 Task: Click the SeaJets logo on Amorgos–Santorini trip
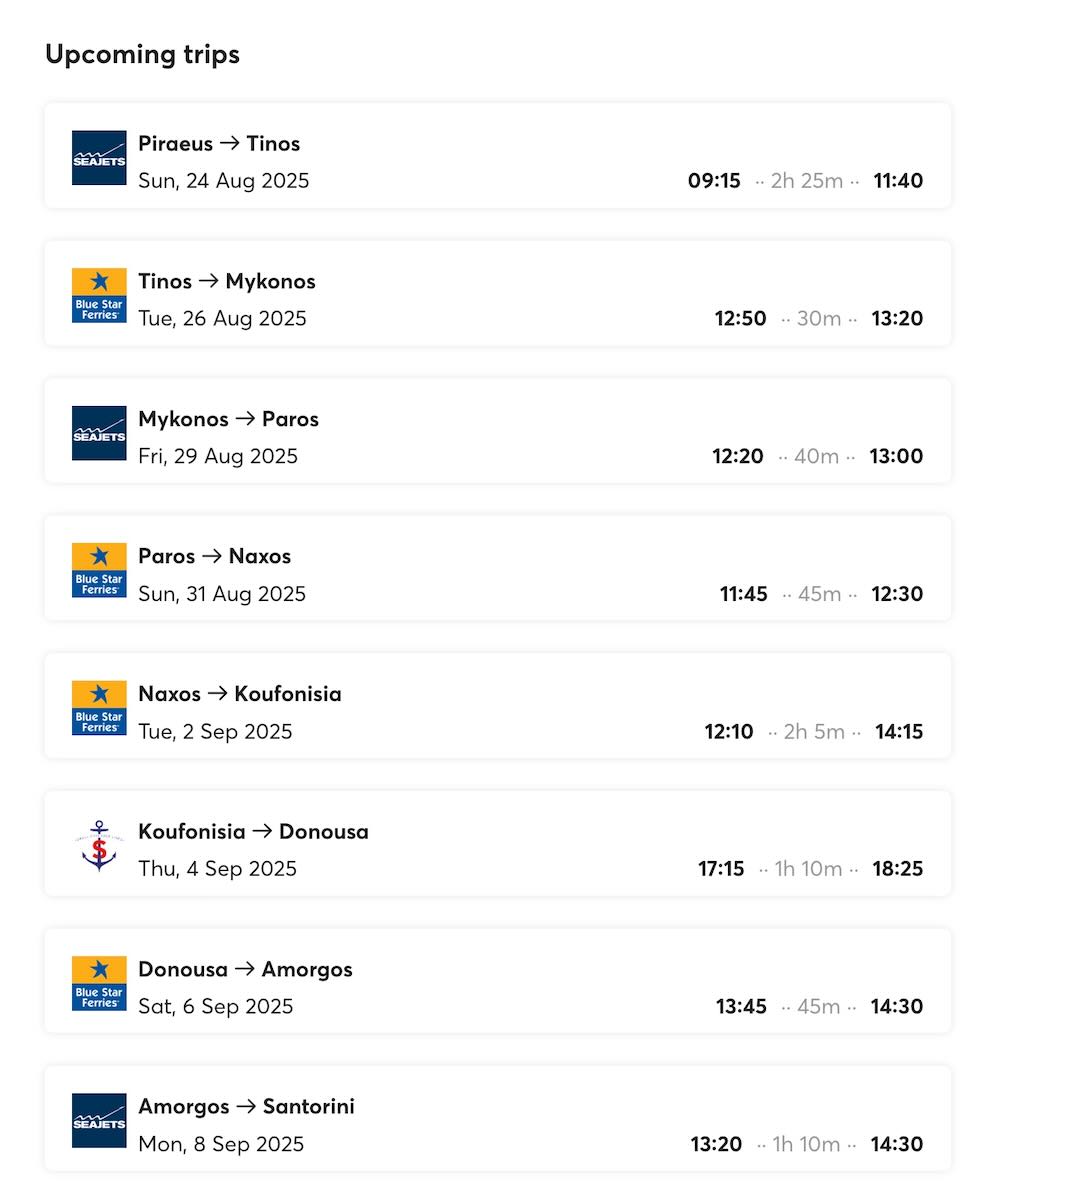(x=99, y=1120)
